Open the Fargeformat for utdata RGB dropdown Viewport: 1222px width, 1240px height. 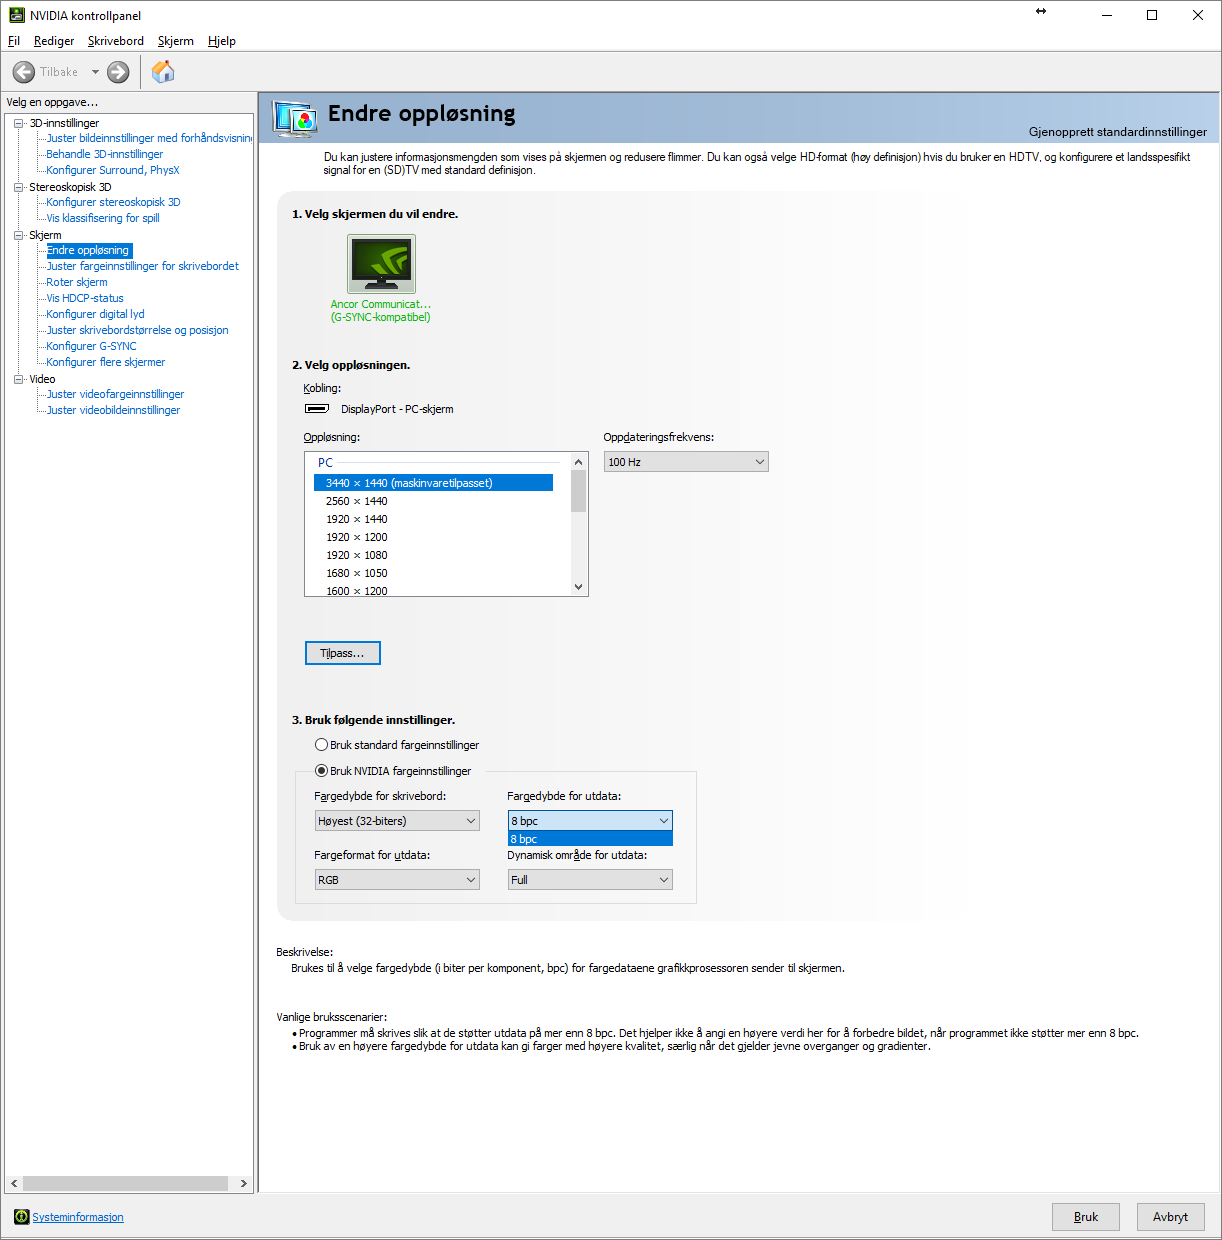tap(397, 880)
